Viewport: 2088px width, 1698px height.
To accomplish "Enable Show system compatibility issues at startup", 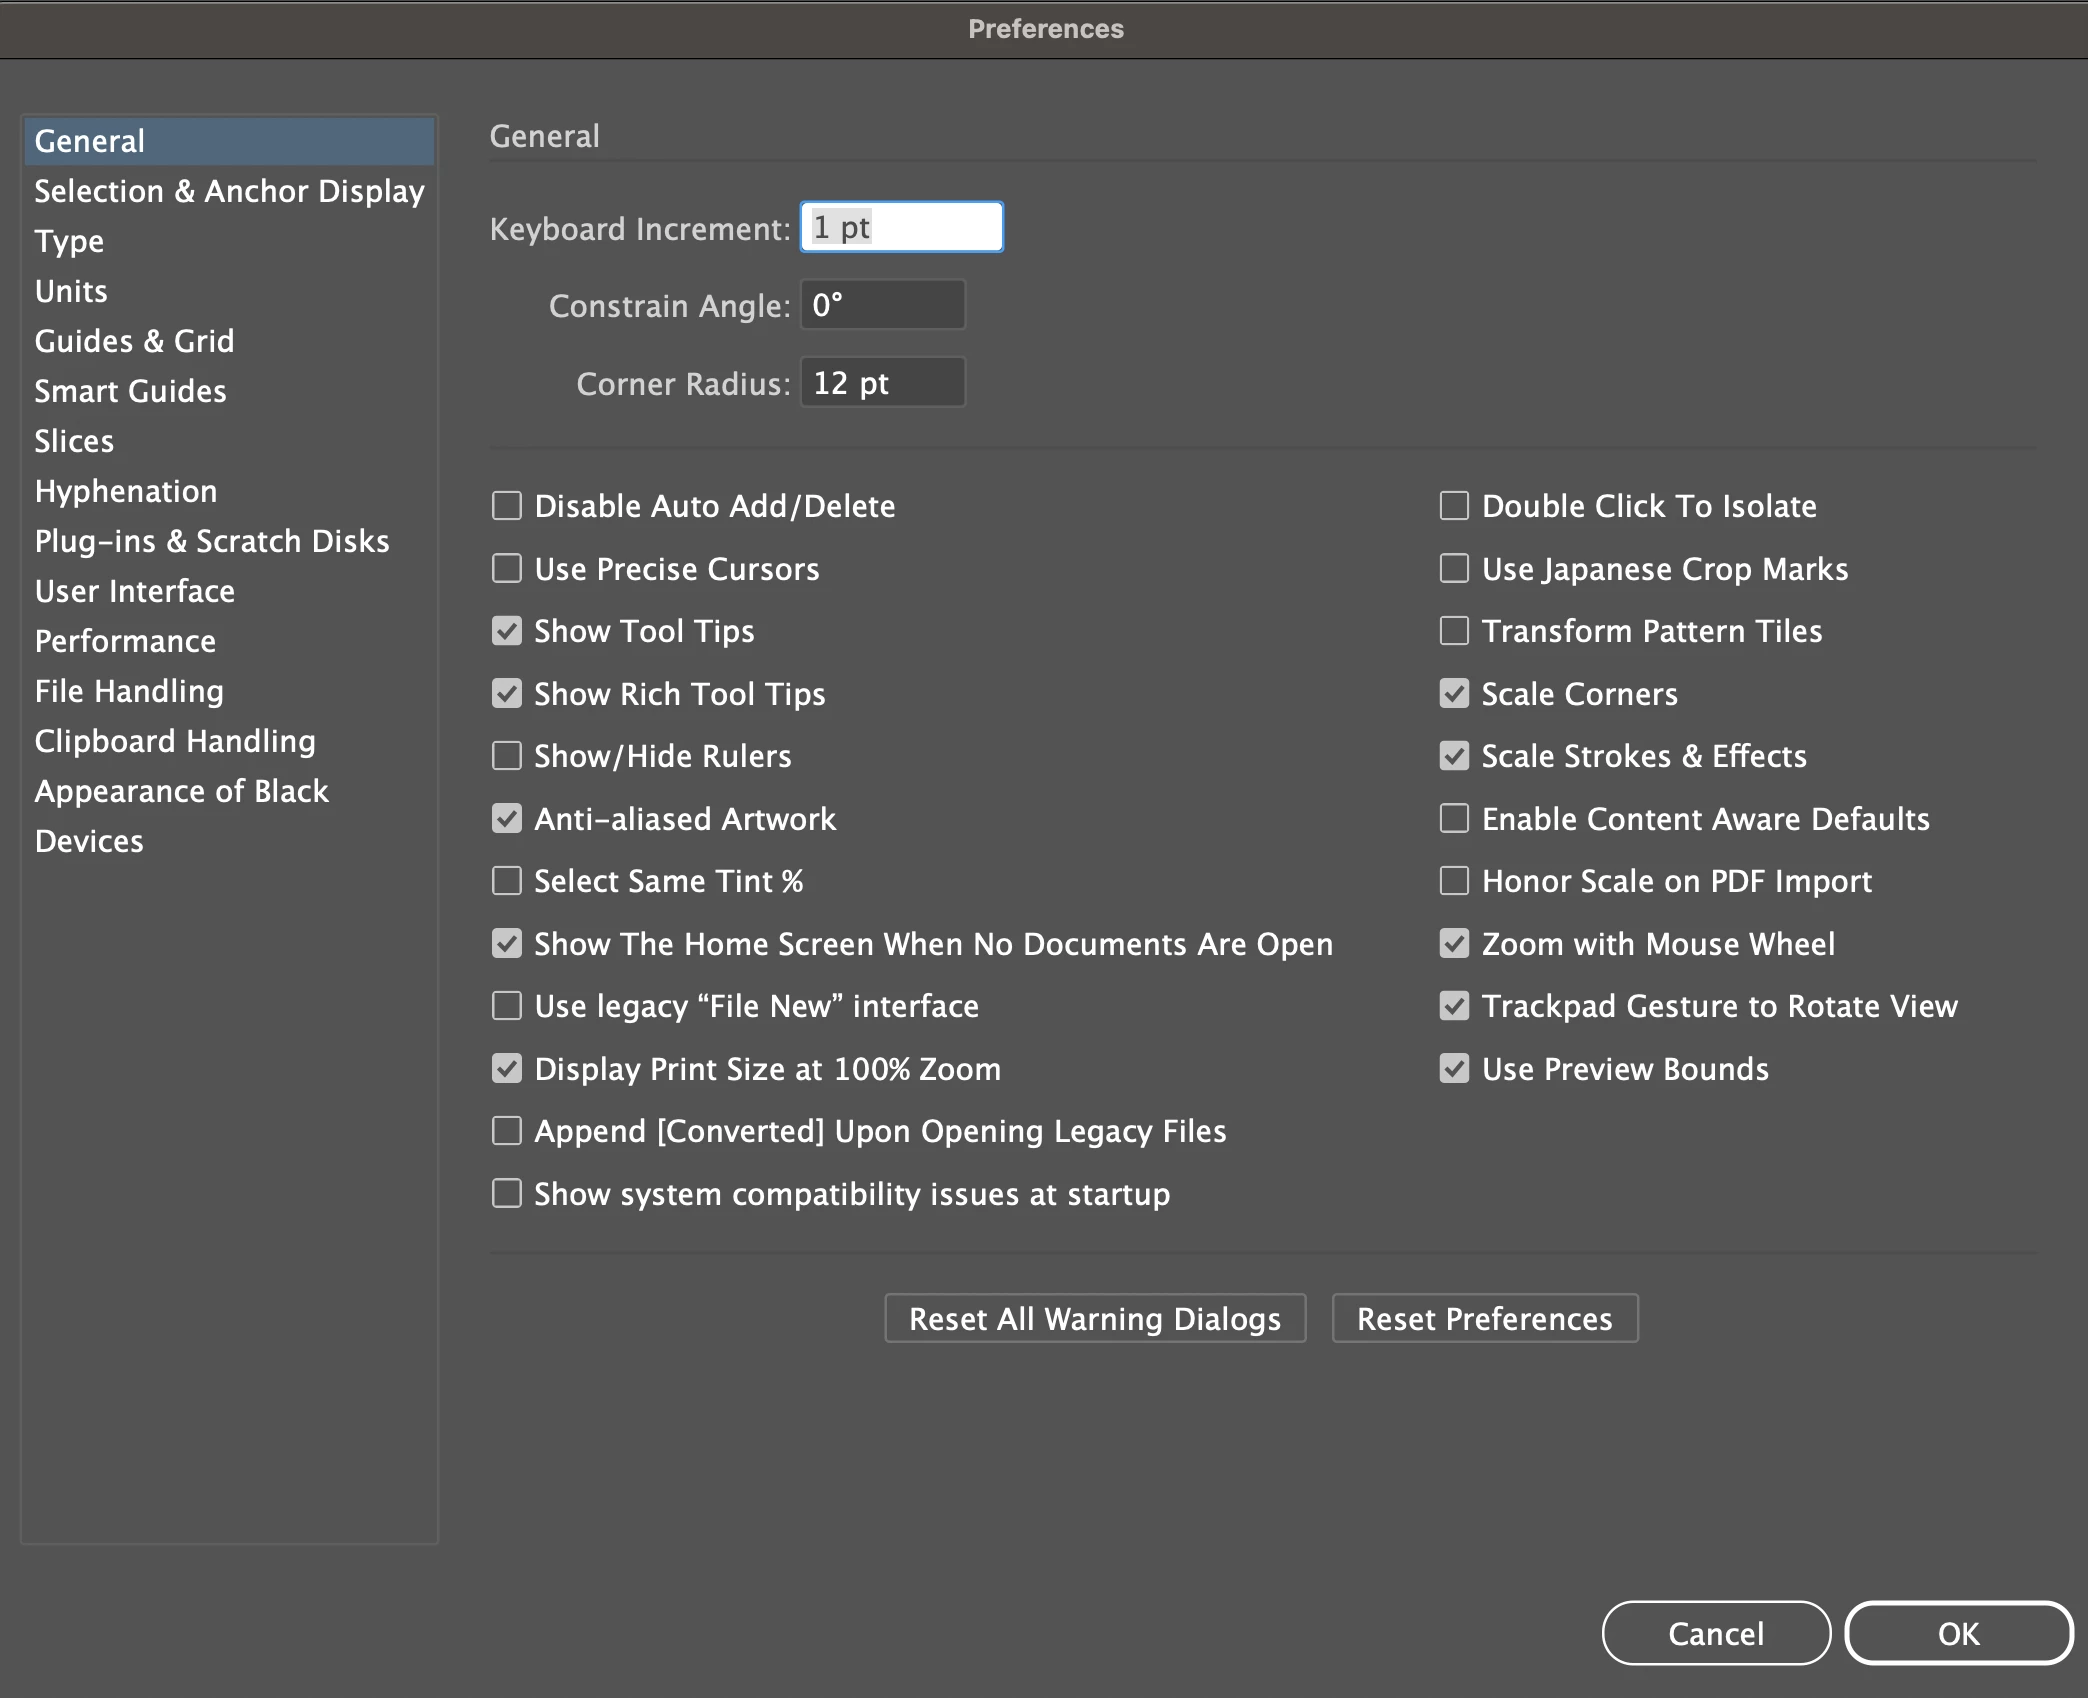I will point(507,1194).
